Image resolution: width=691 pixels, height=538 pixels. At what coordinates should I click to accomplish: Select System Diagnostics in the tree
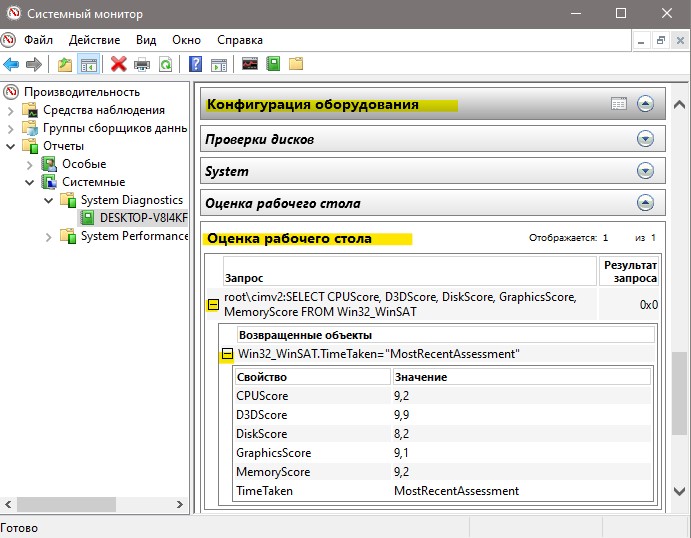(132, 200)
